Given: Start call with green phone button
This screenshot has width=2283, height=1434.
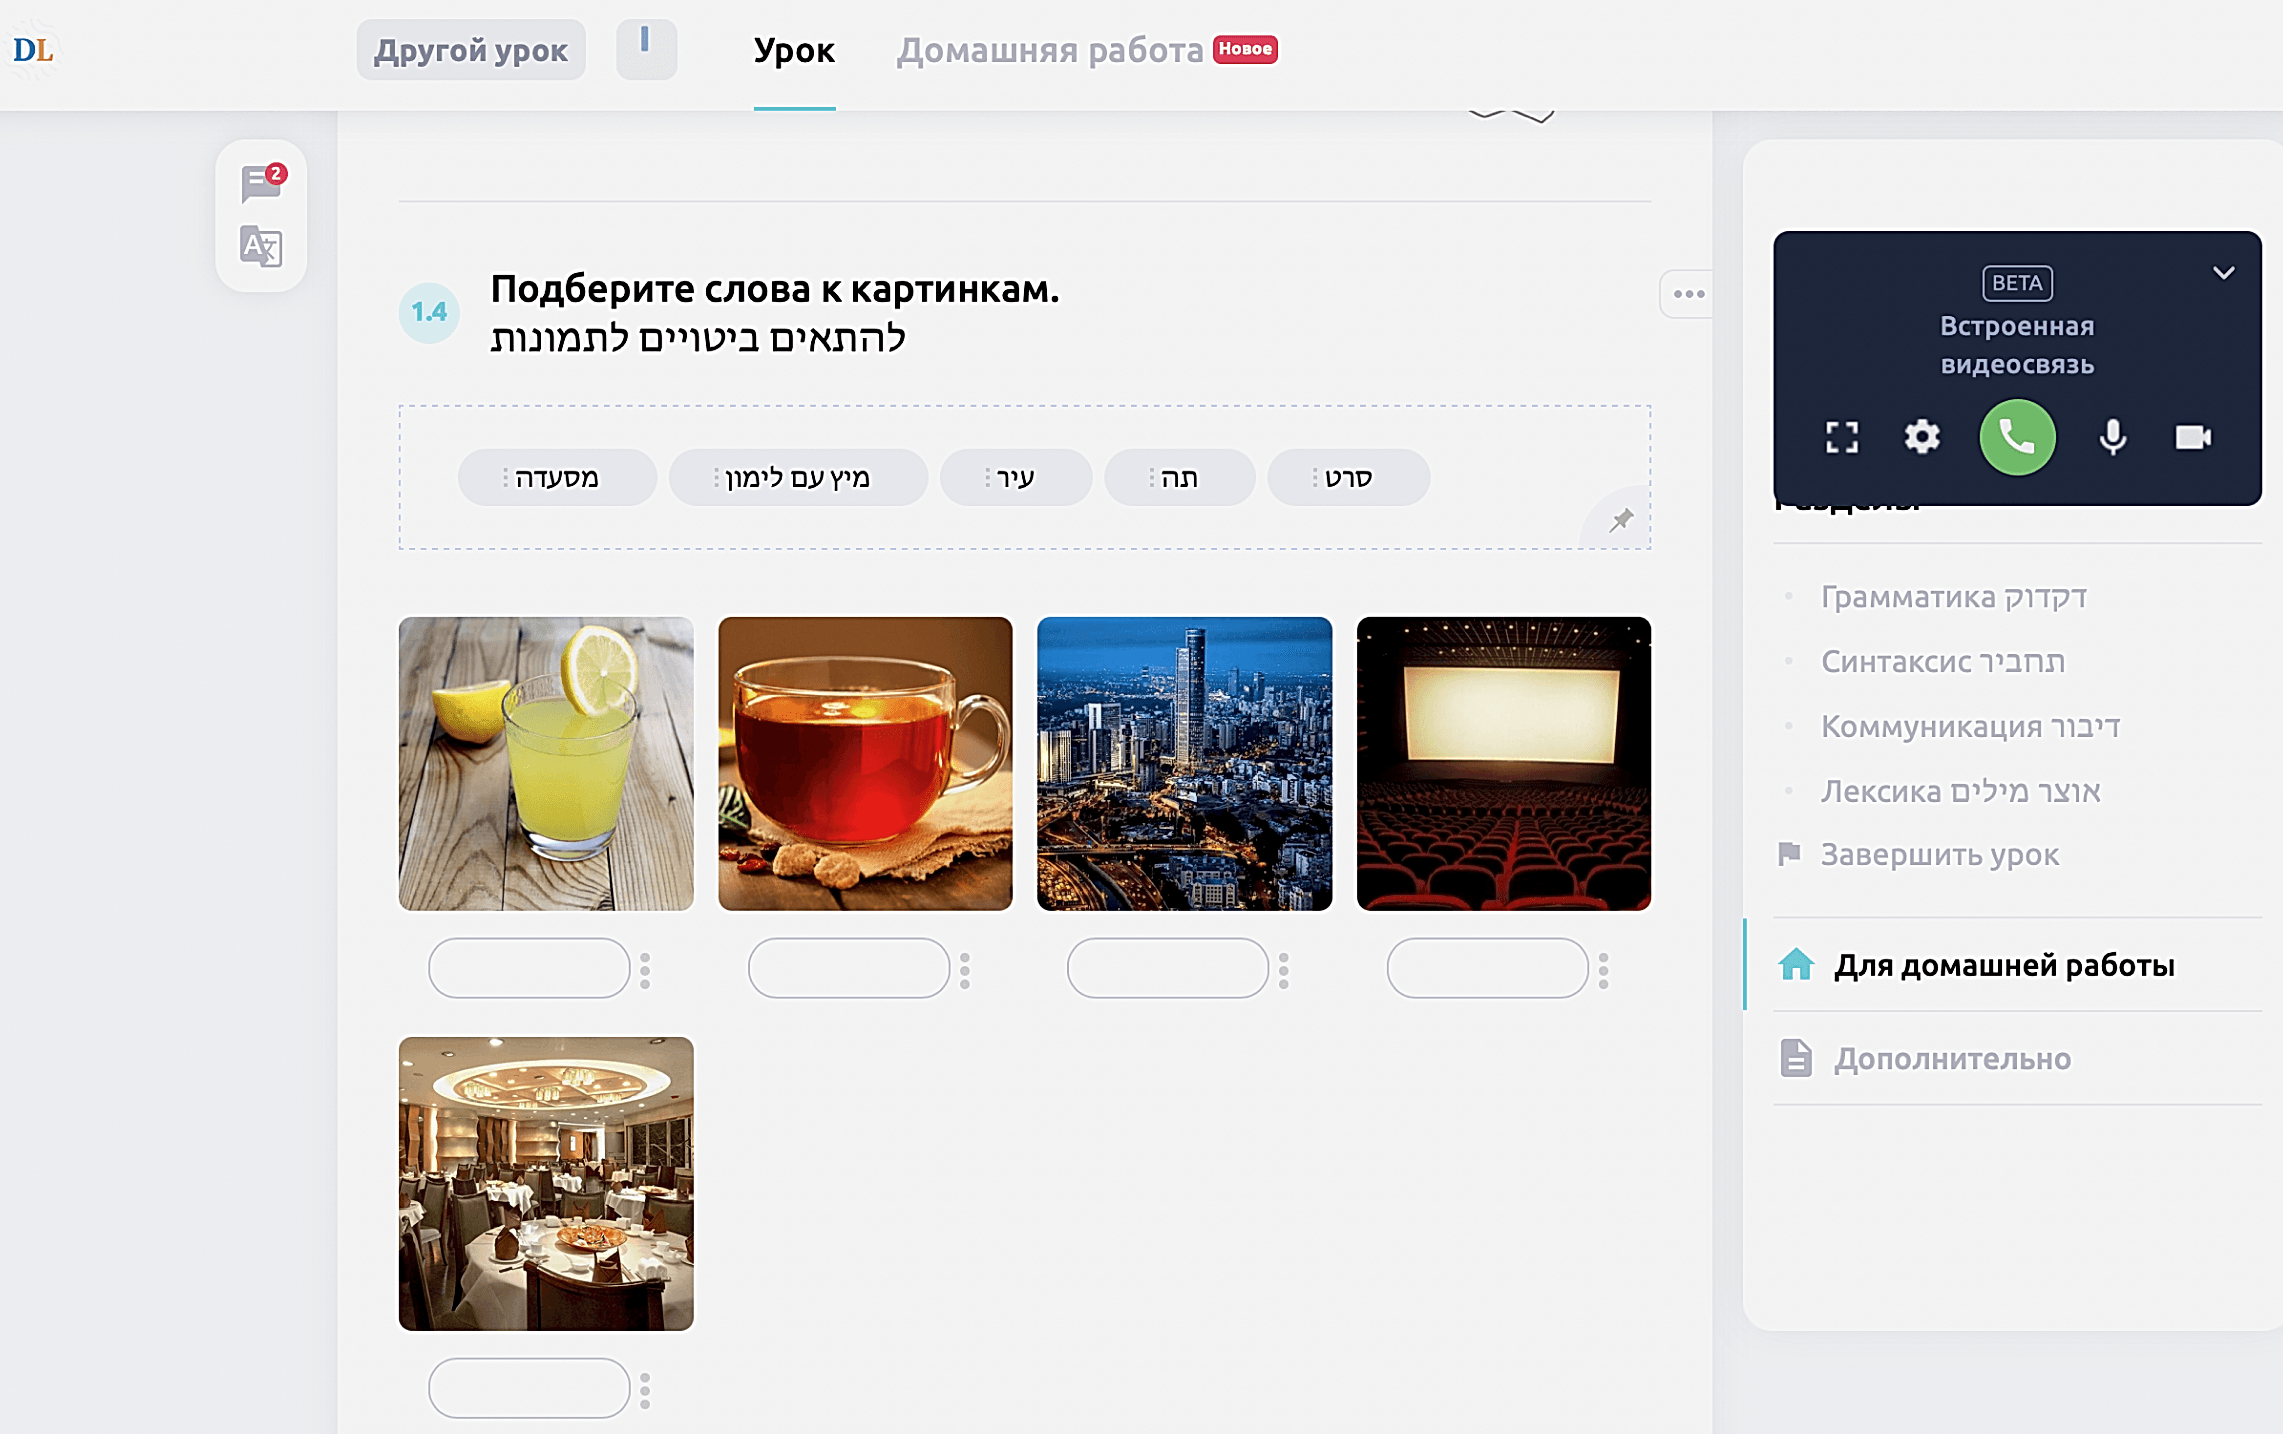Looking at the screenshot, I should coord(2017,437).
